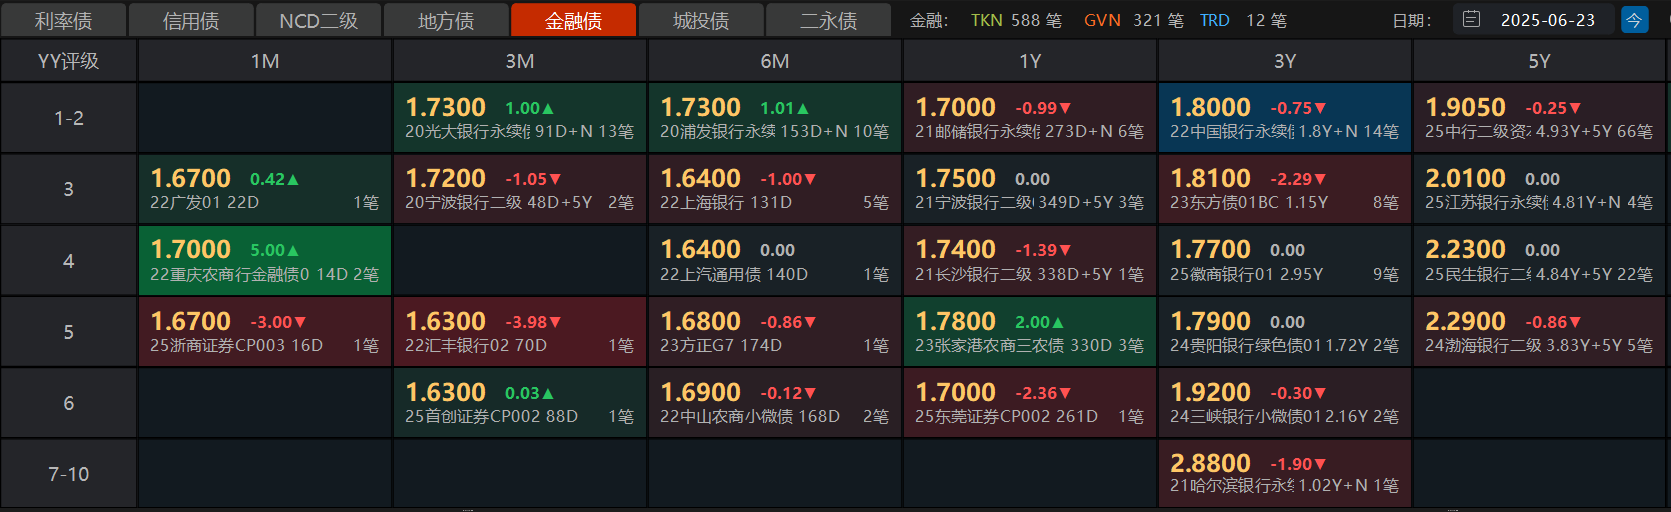This screenshot has height=512, width=1671.
Task: Open the NCD二级 tab
Action: 318,20
